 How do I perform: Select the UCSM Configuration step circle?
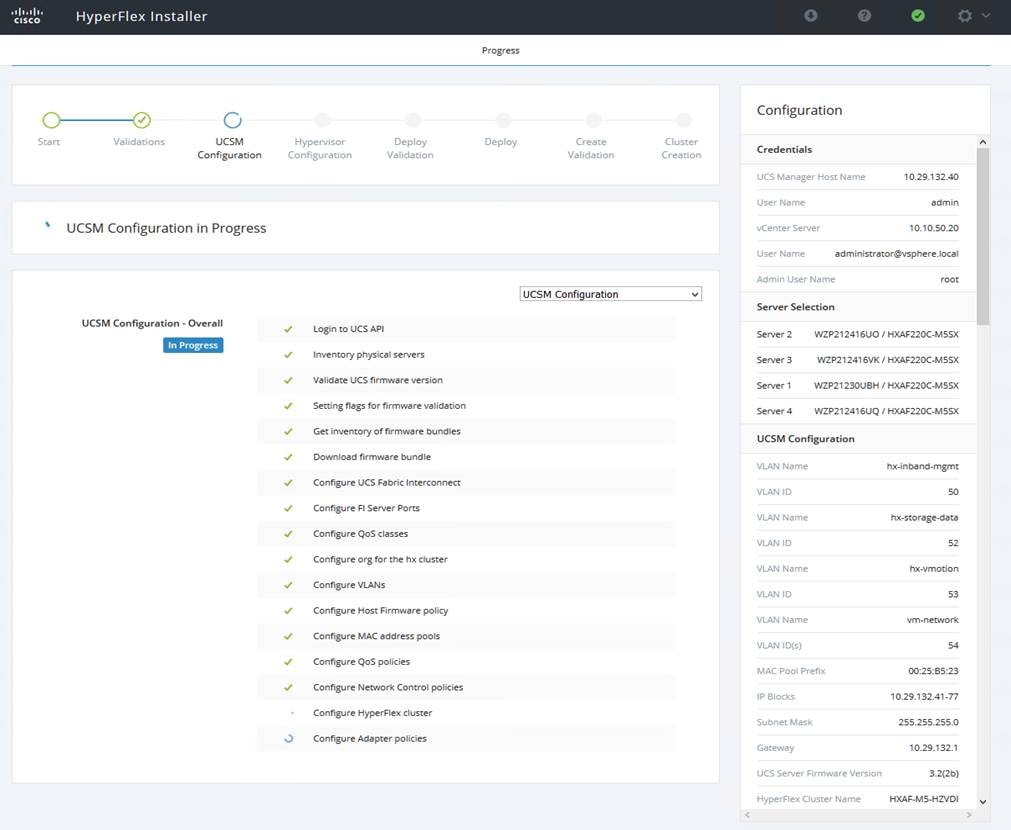click(x=232, y=120)
